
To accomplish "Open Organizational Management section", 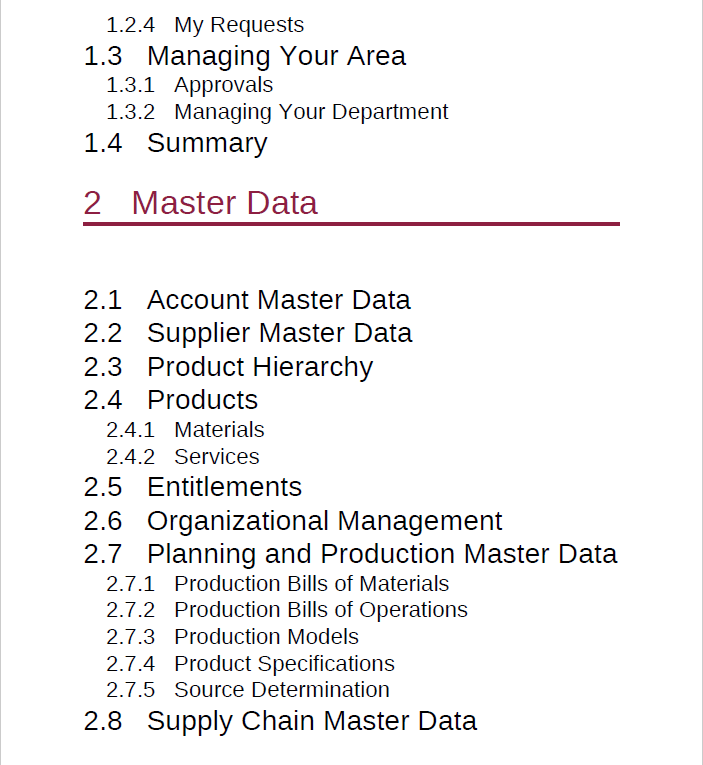I will point(324,521).
